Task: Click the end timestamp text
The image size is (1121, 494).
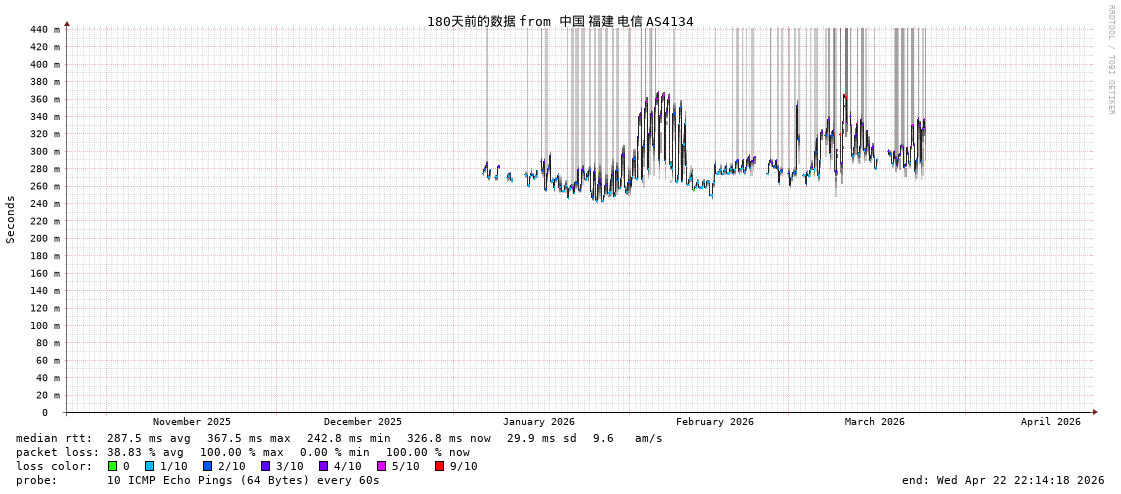Action: (x=1003, y=480)
